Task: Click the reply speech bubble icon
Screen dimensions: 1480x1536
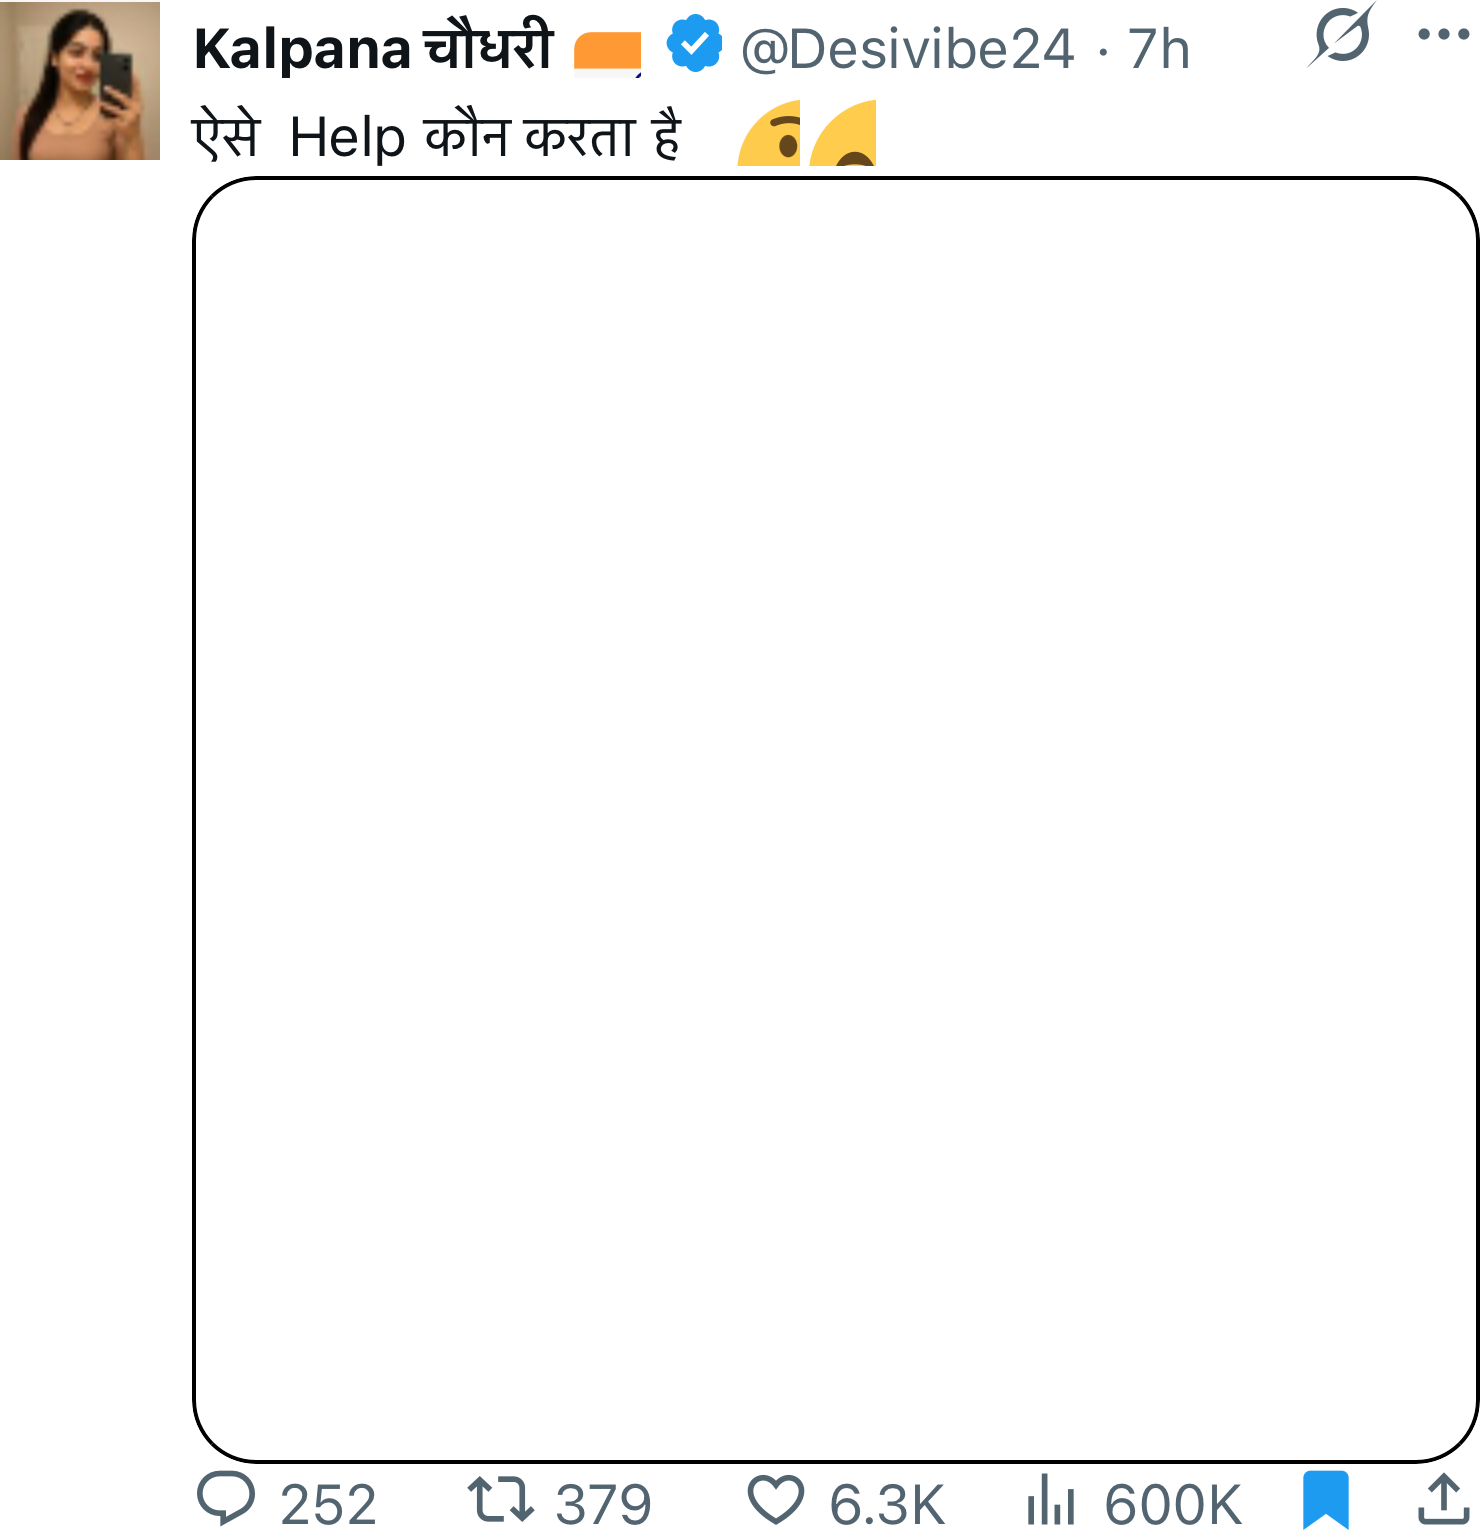Action: [x=226, y=1498]
